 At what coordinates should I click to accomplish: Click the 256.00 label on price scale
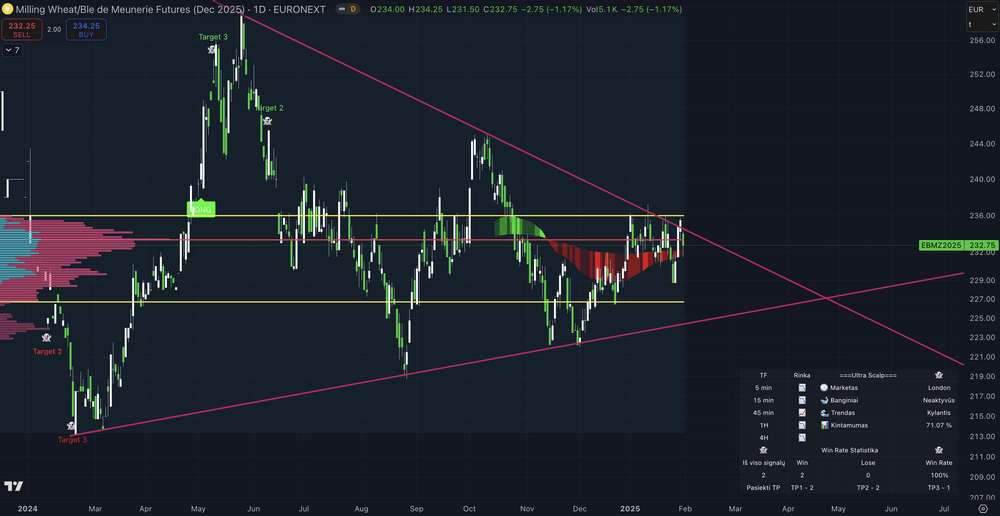tap(982, 40)
